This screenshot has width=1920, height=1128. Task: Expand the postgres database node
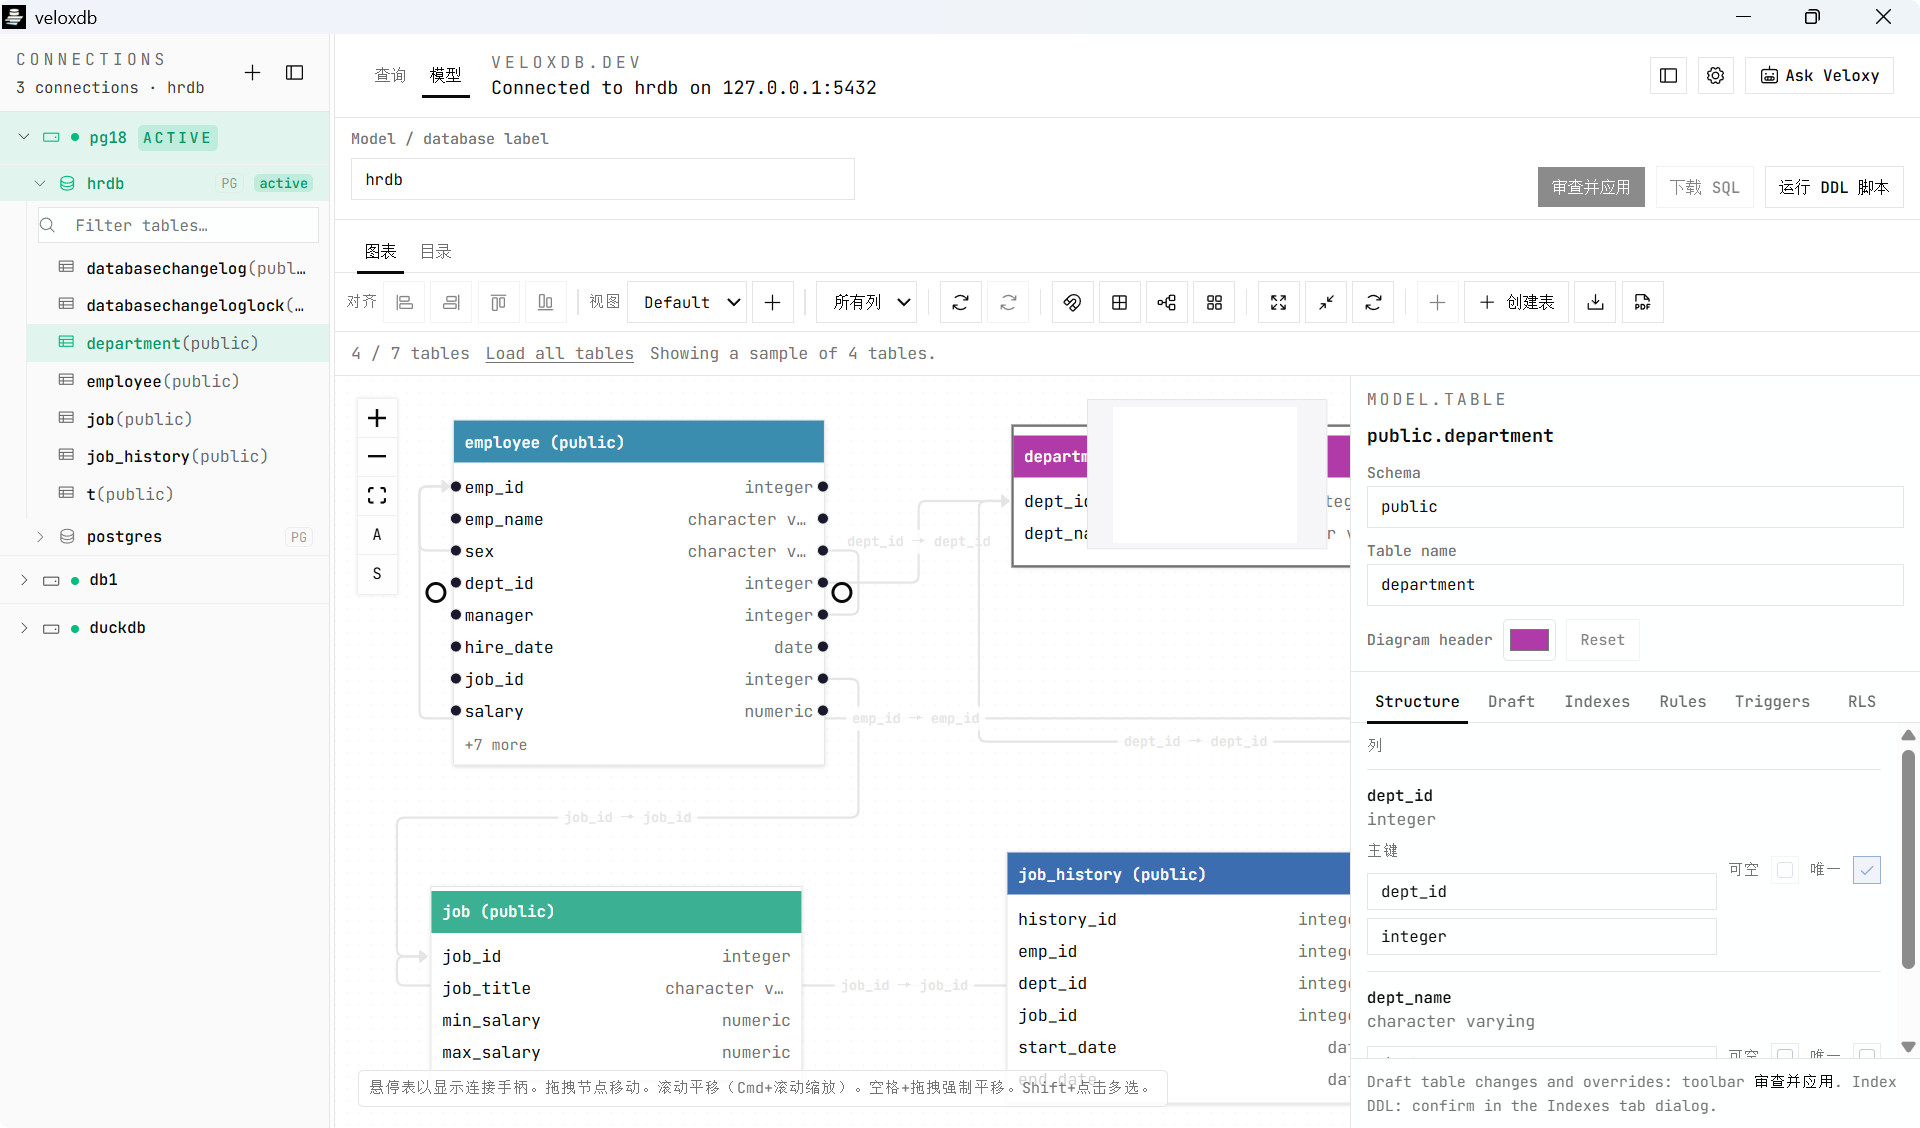tap(40, 537)
